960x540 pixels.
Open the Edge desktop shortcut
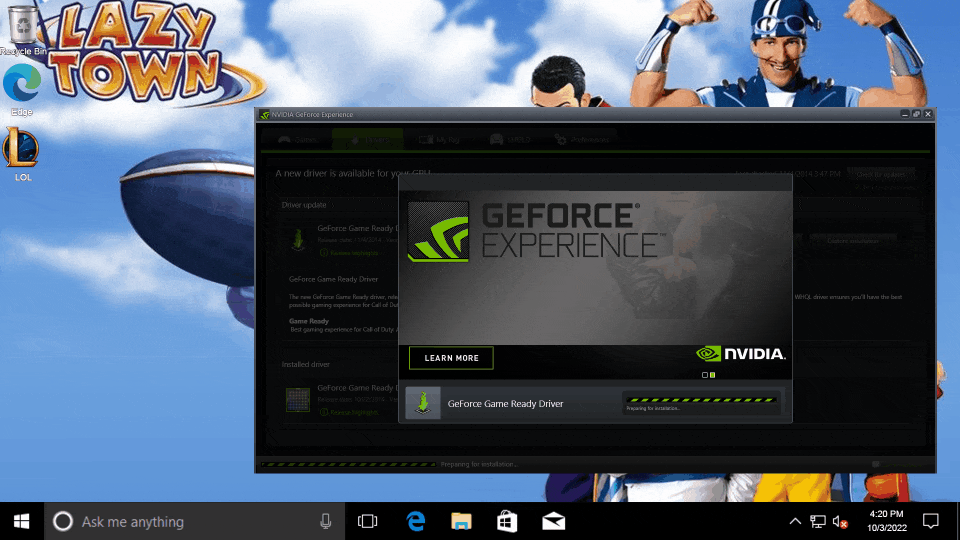tap(22, 87)
